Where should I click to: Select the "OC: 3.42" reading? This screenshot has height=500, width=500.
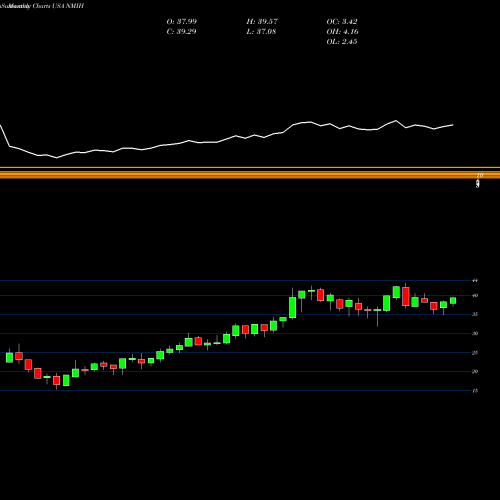click(x=342, y=21)
